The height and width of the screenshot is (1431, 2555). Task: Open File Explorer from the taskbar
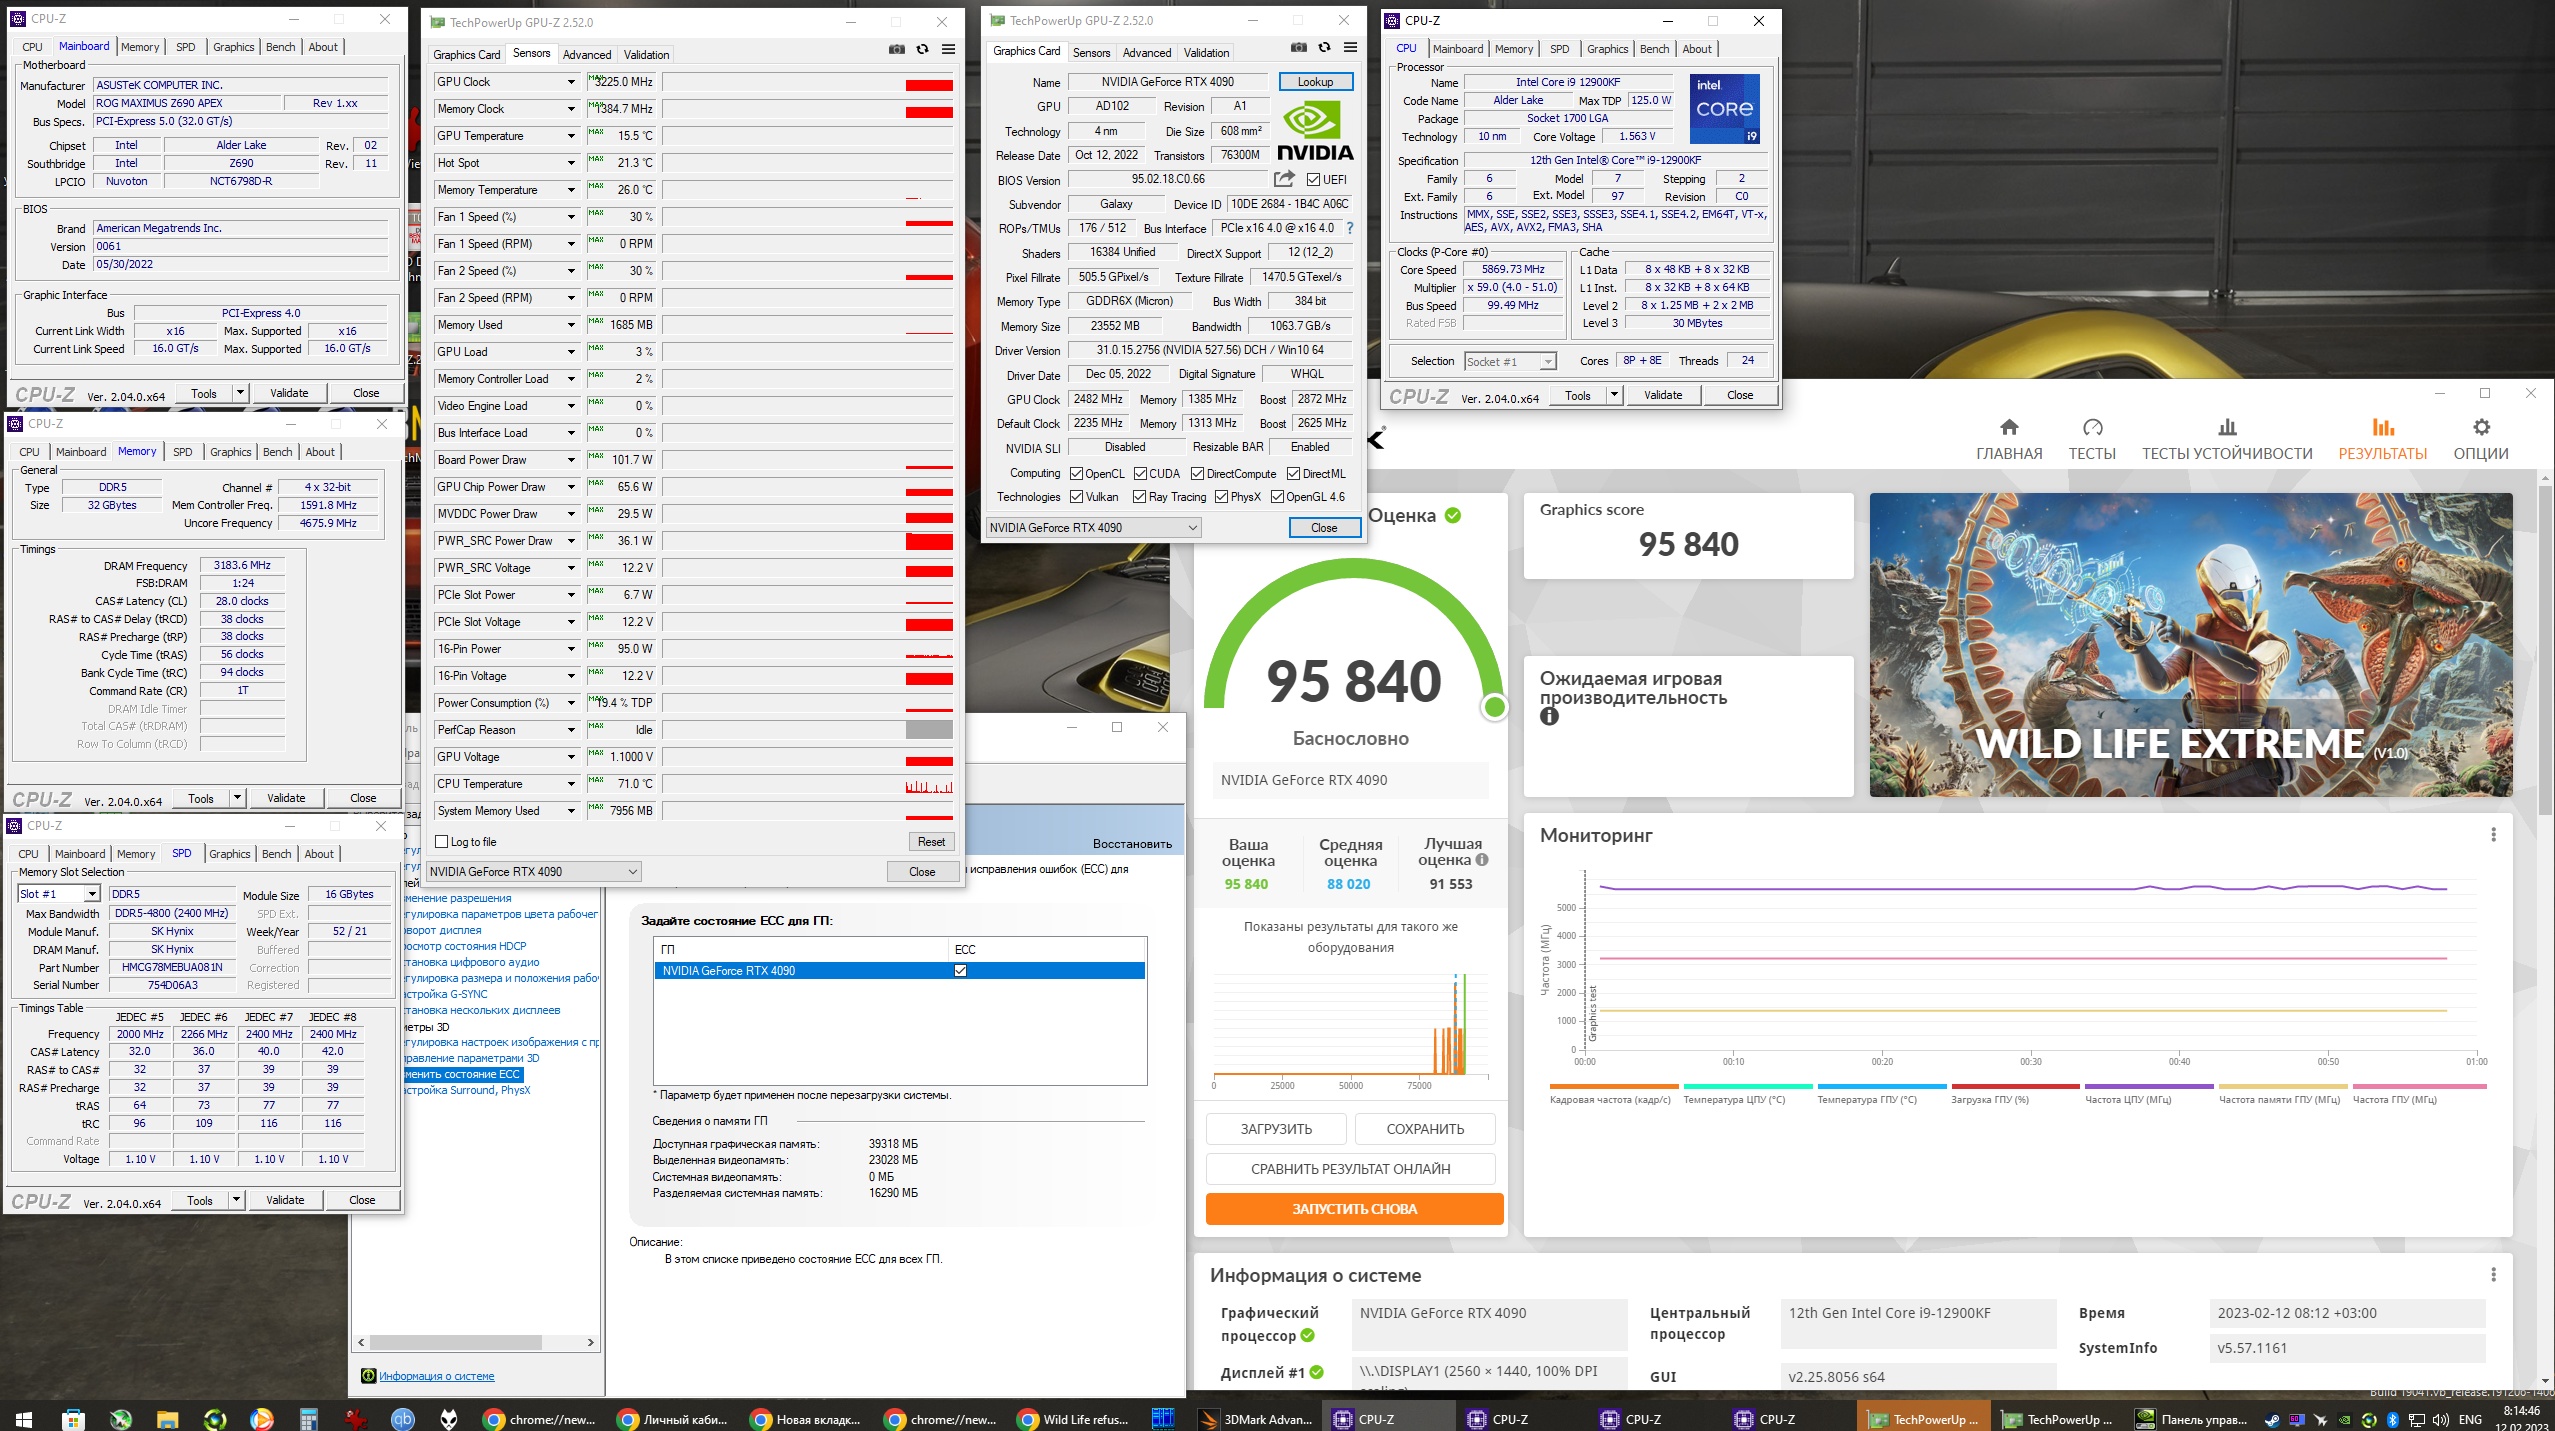pos(166,1419)
